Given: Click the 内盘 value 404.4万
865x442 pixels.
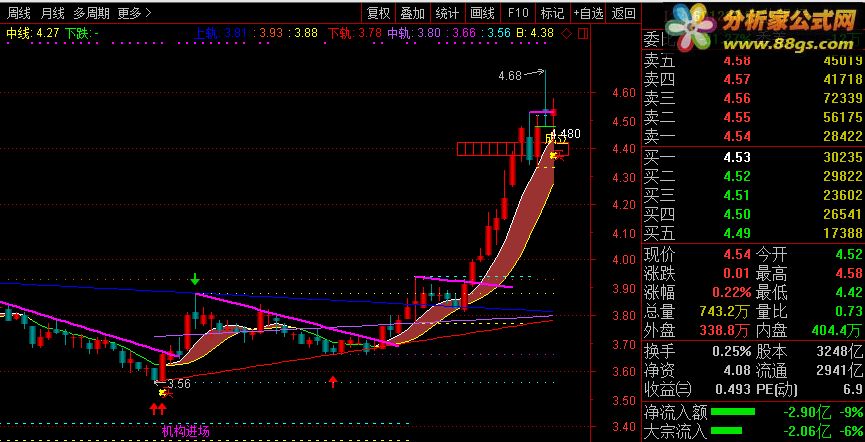Looking at the screenshot, I should (x=837, y=331).
